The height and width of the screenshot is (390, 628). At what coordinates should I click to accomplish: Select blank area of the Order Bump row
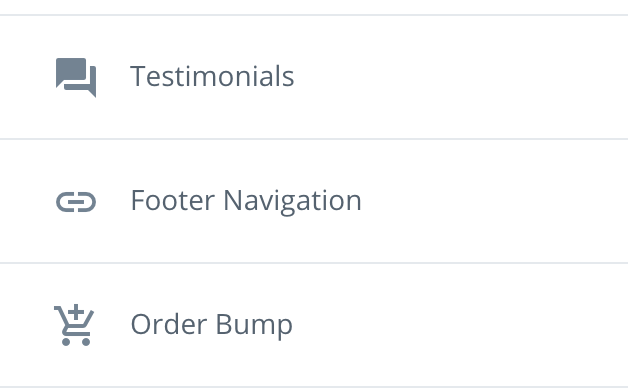click(x=461, y=325)
